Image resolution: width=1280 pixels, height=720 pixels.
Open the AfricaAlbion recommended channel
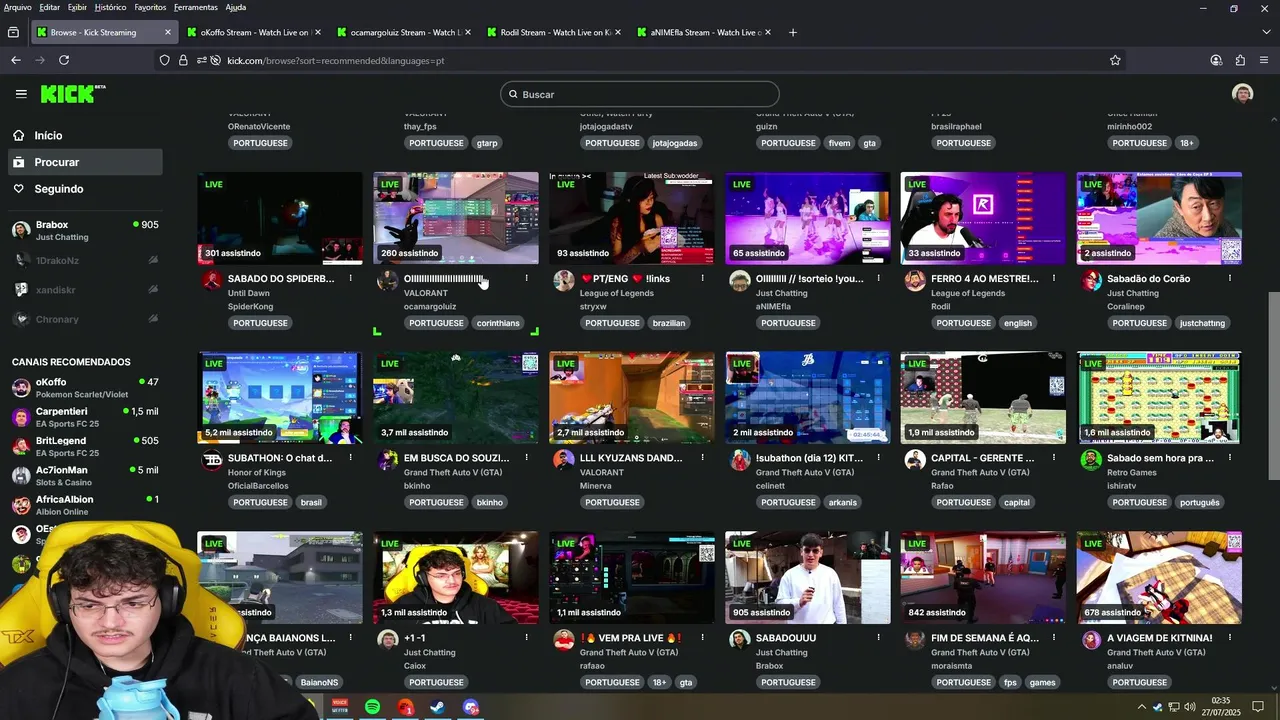[85, 505]
